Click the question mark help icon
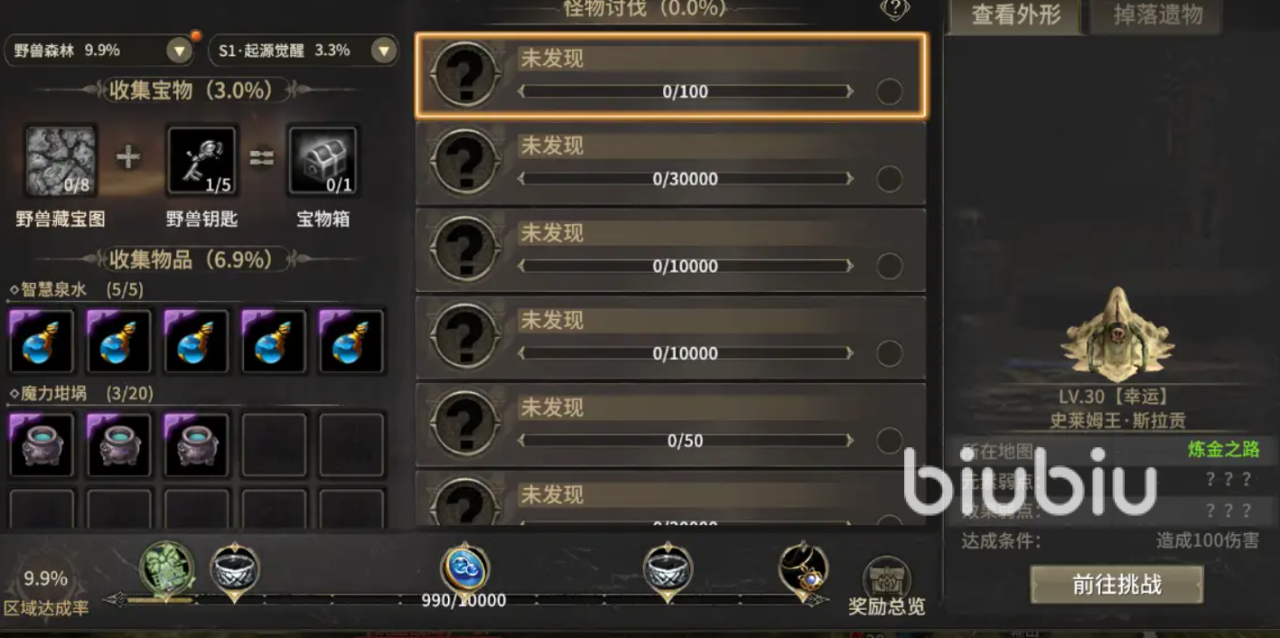 pos(895,9)
